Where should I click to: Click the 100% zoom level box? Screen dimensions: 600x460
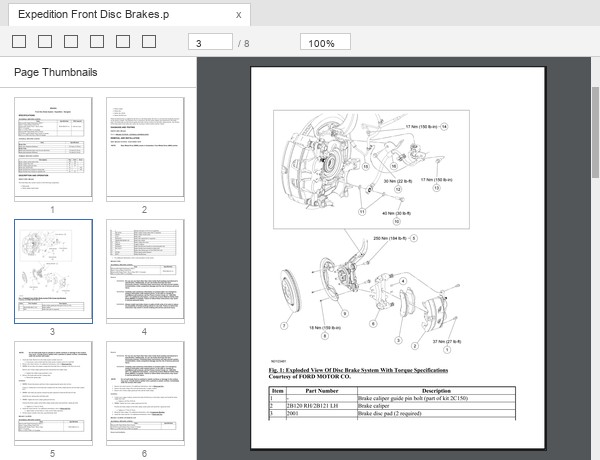click(x=325, y=42)
